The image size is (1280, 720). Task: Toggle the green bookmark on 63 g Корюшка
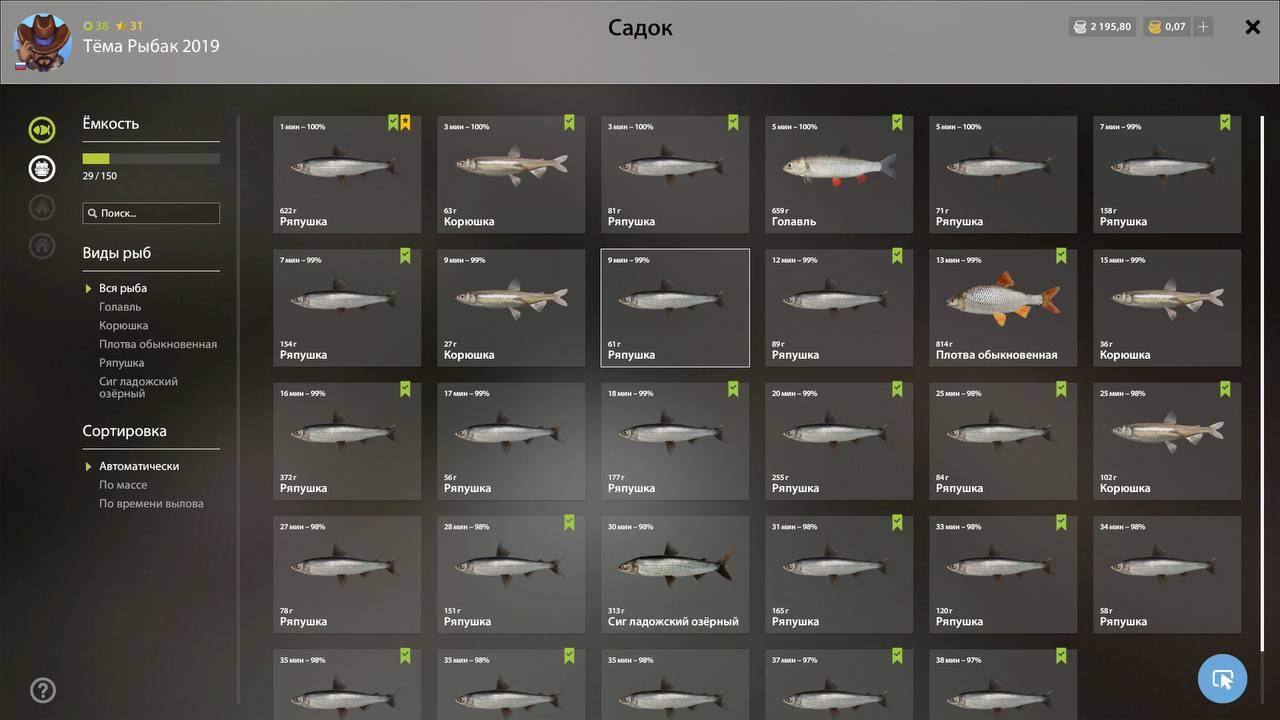(x=569, y=123)
